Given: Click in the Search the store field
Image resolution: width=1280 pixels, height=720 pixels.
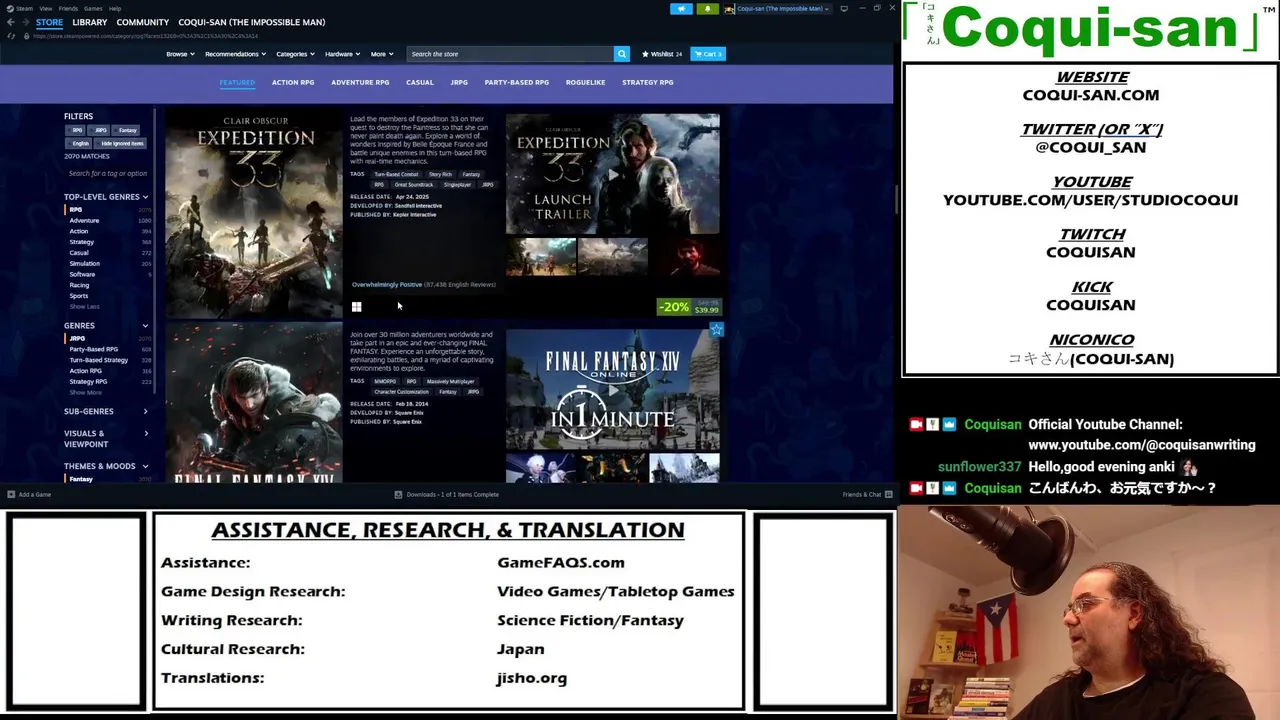Looking at the screenshot, I should coord(510,54).
